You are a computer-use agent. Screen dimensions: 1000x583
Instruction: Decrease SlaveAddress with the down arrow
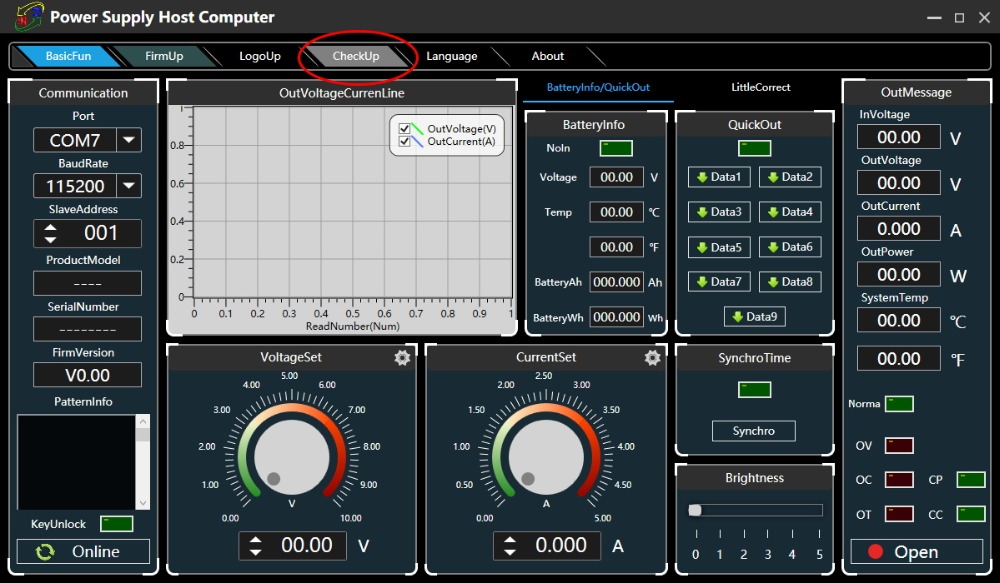(50, 239)
